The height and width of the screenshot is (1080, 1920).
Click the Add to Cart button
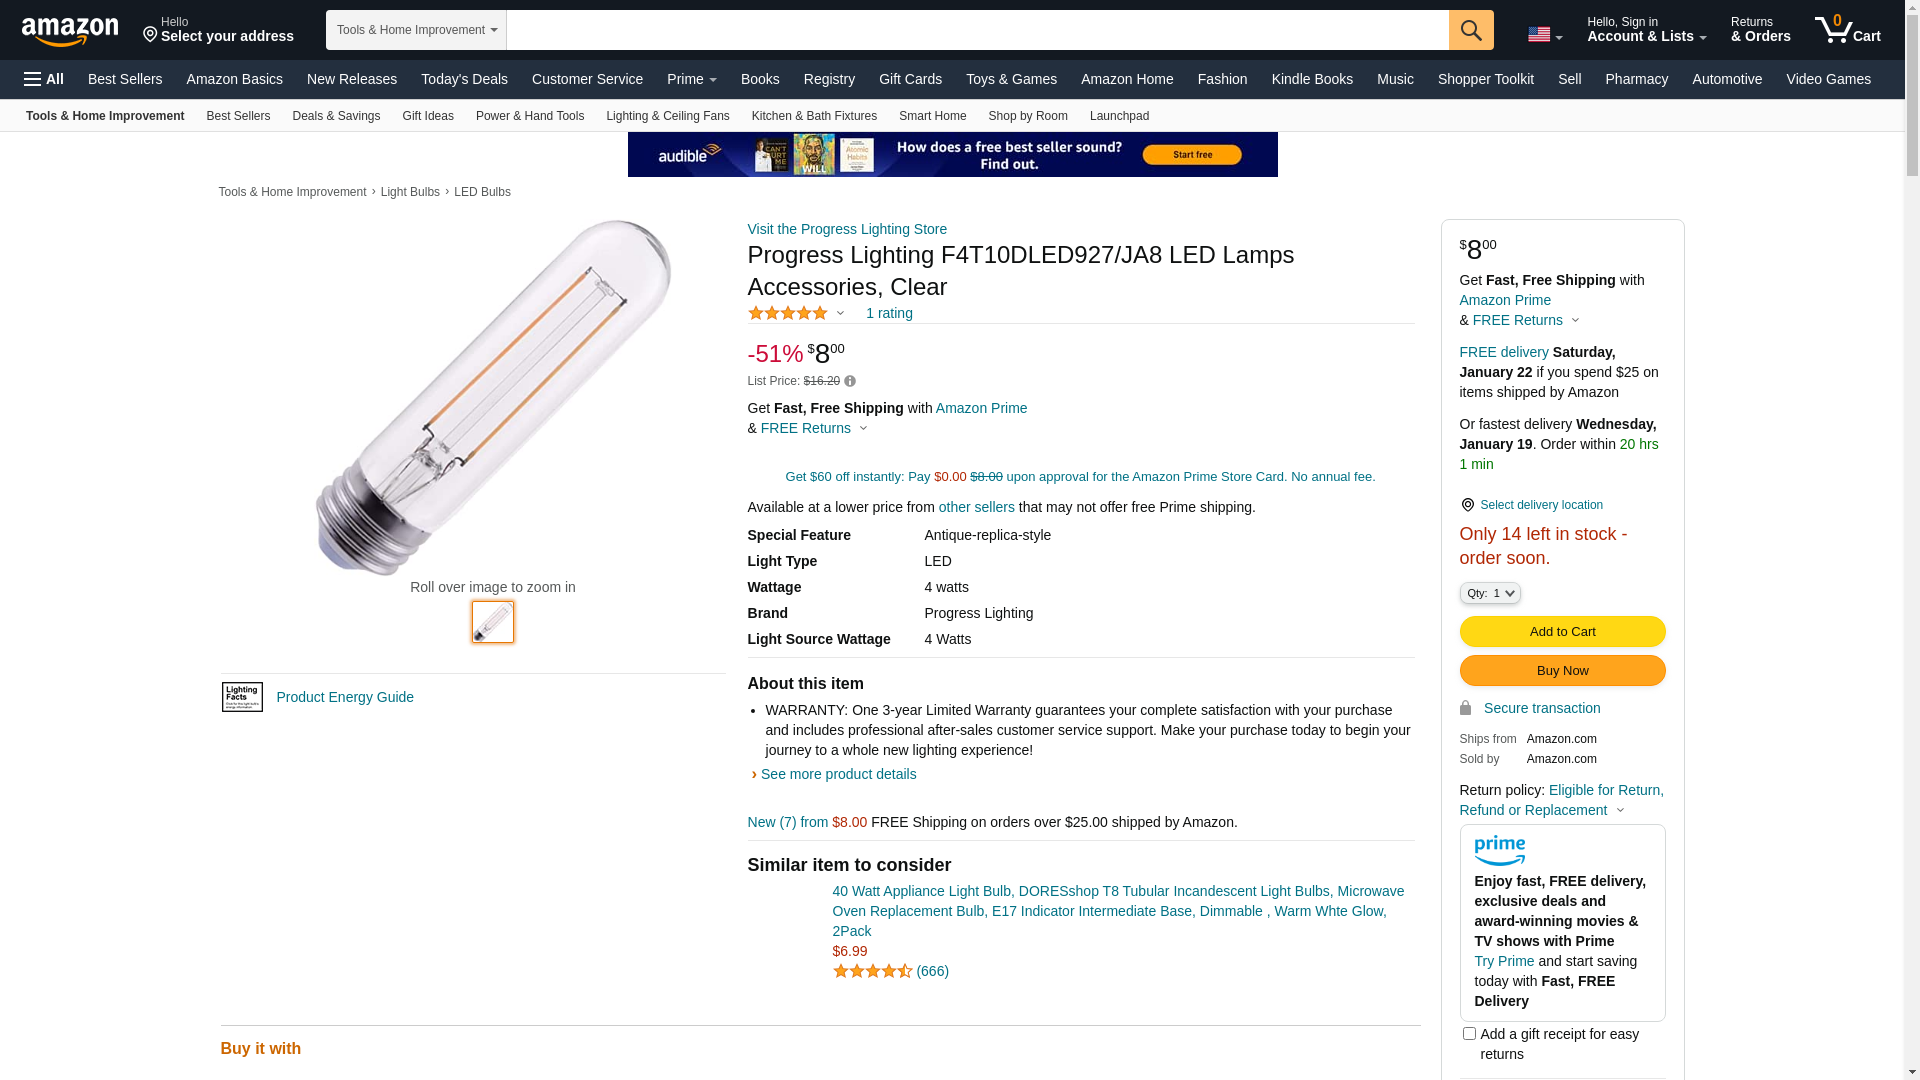(1562, 631)
